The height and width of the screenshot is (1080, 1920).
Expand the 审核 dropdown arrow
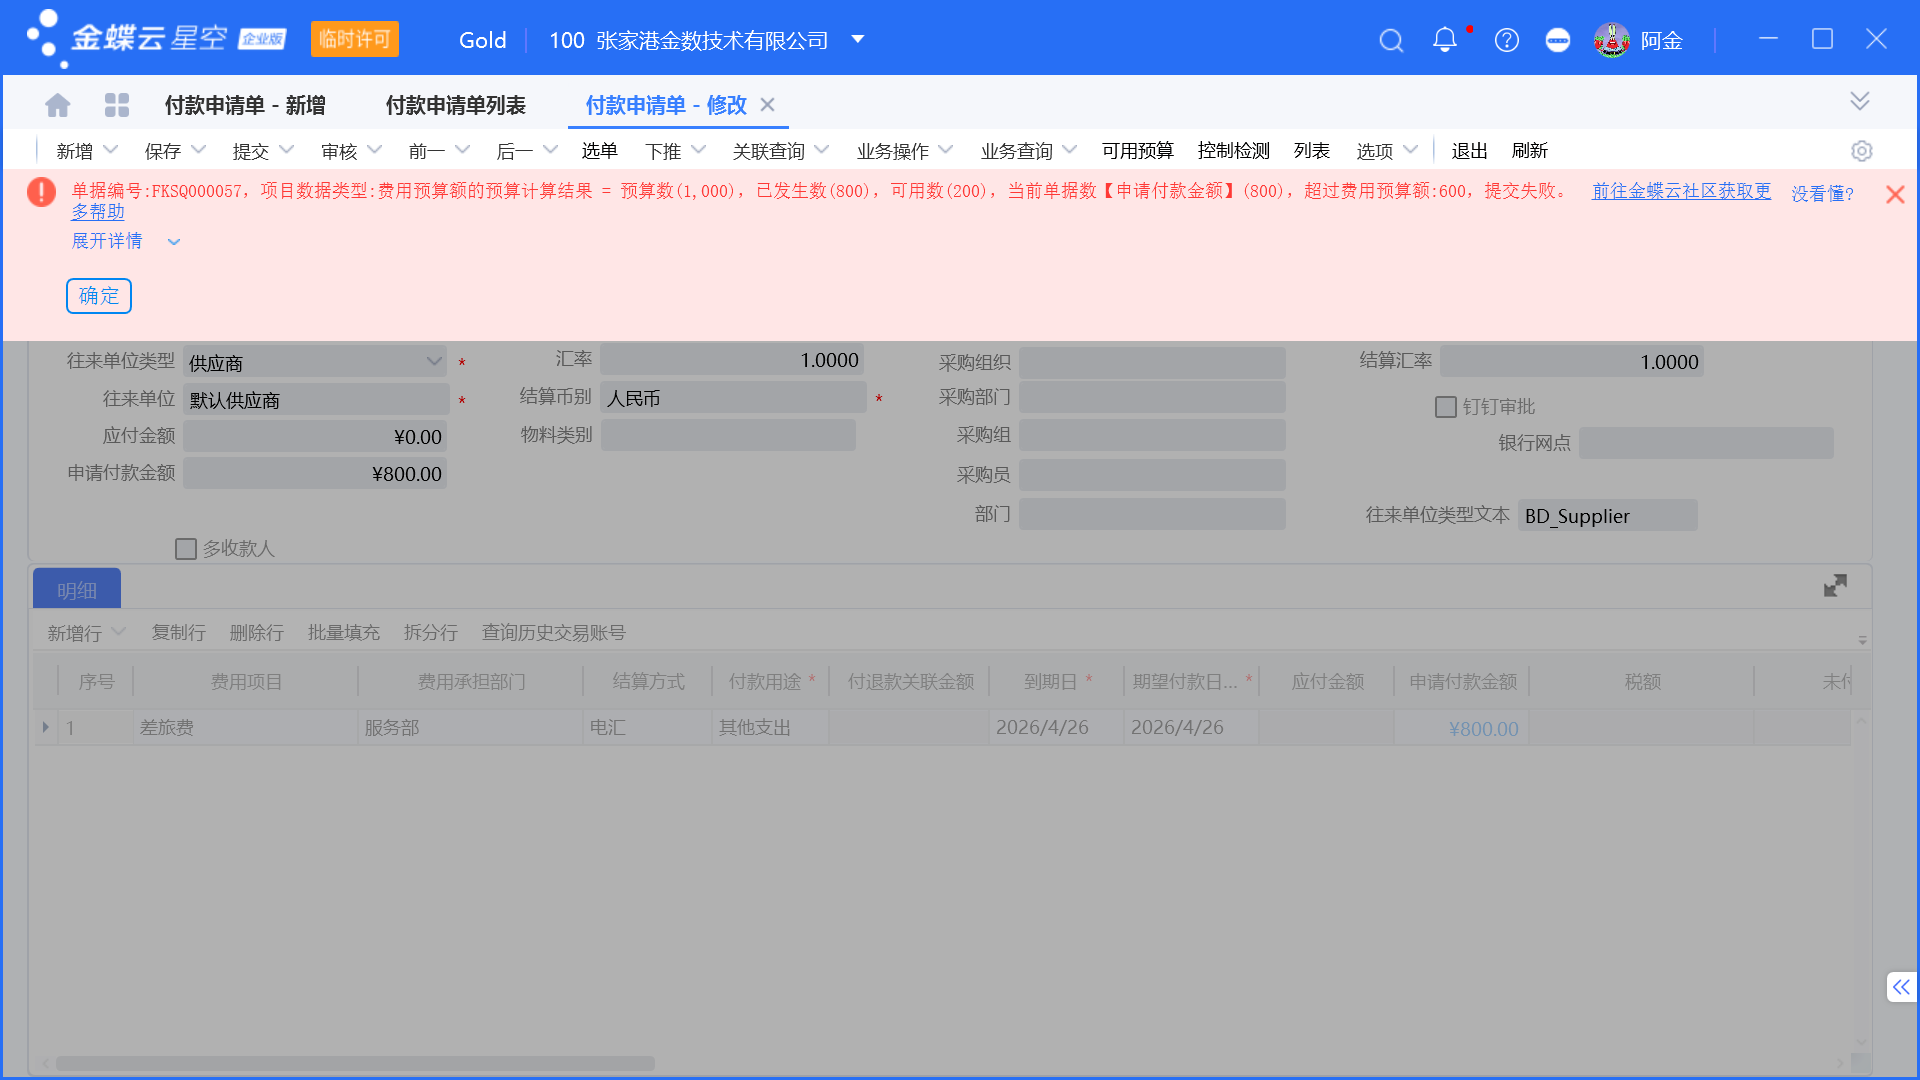[x=375, y=150]
